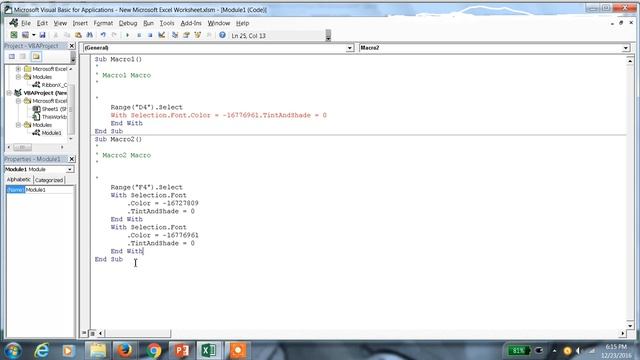
Task: Open the Help menu
Action: coord(242,23)
